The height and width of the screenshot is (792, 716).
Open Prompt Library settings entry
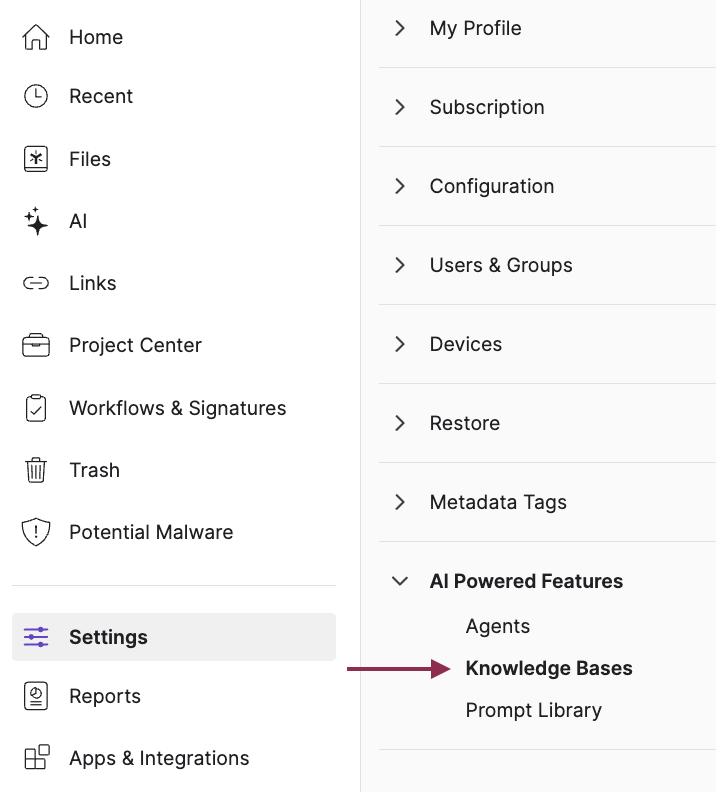[534, 710]
